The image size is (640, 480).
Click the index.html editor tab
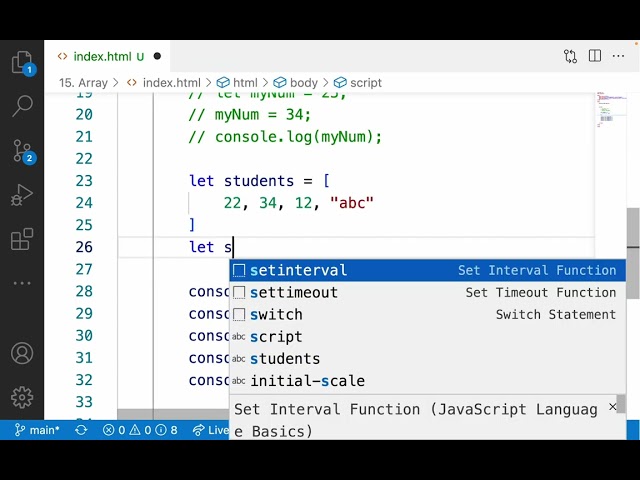(x=107, y=56)
